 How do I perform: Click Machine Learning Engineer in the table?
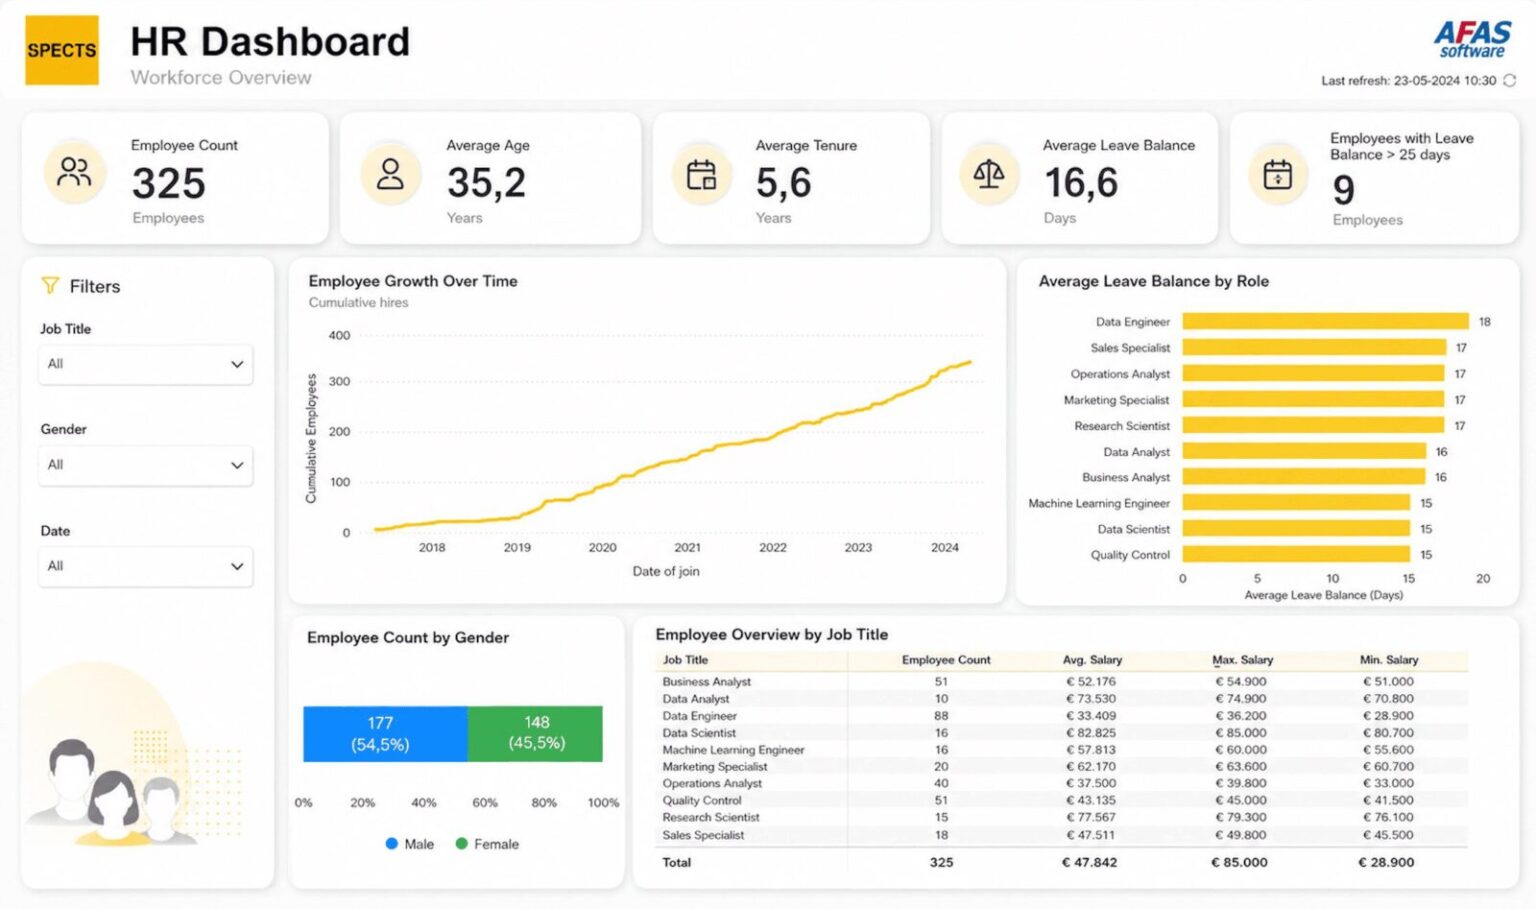click(x=733, y=750)
